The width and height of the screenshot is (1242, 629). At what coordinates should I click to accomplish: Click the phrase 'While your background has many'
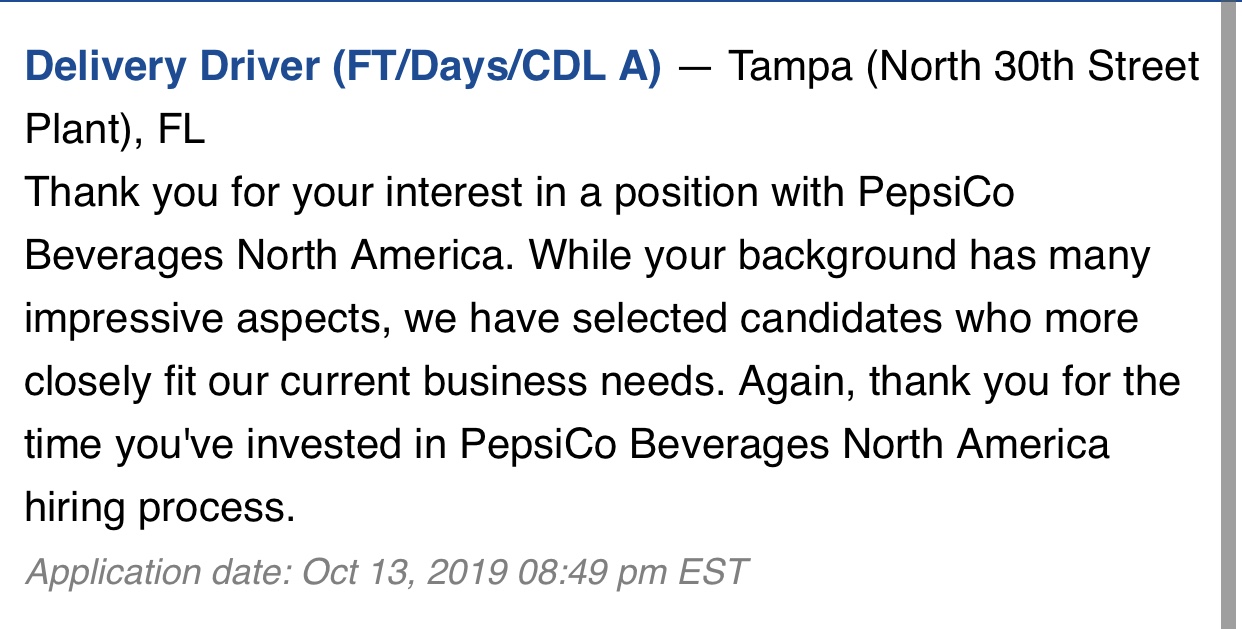840,257
